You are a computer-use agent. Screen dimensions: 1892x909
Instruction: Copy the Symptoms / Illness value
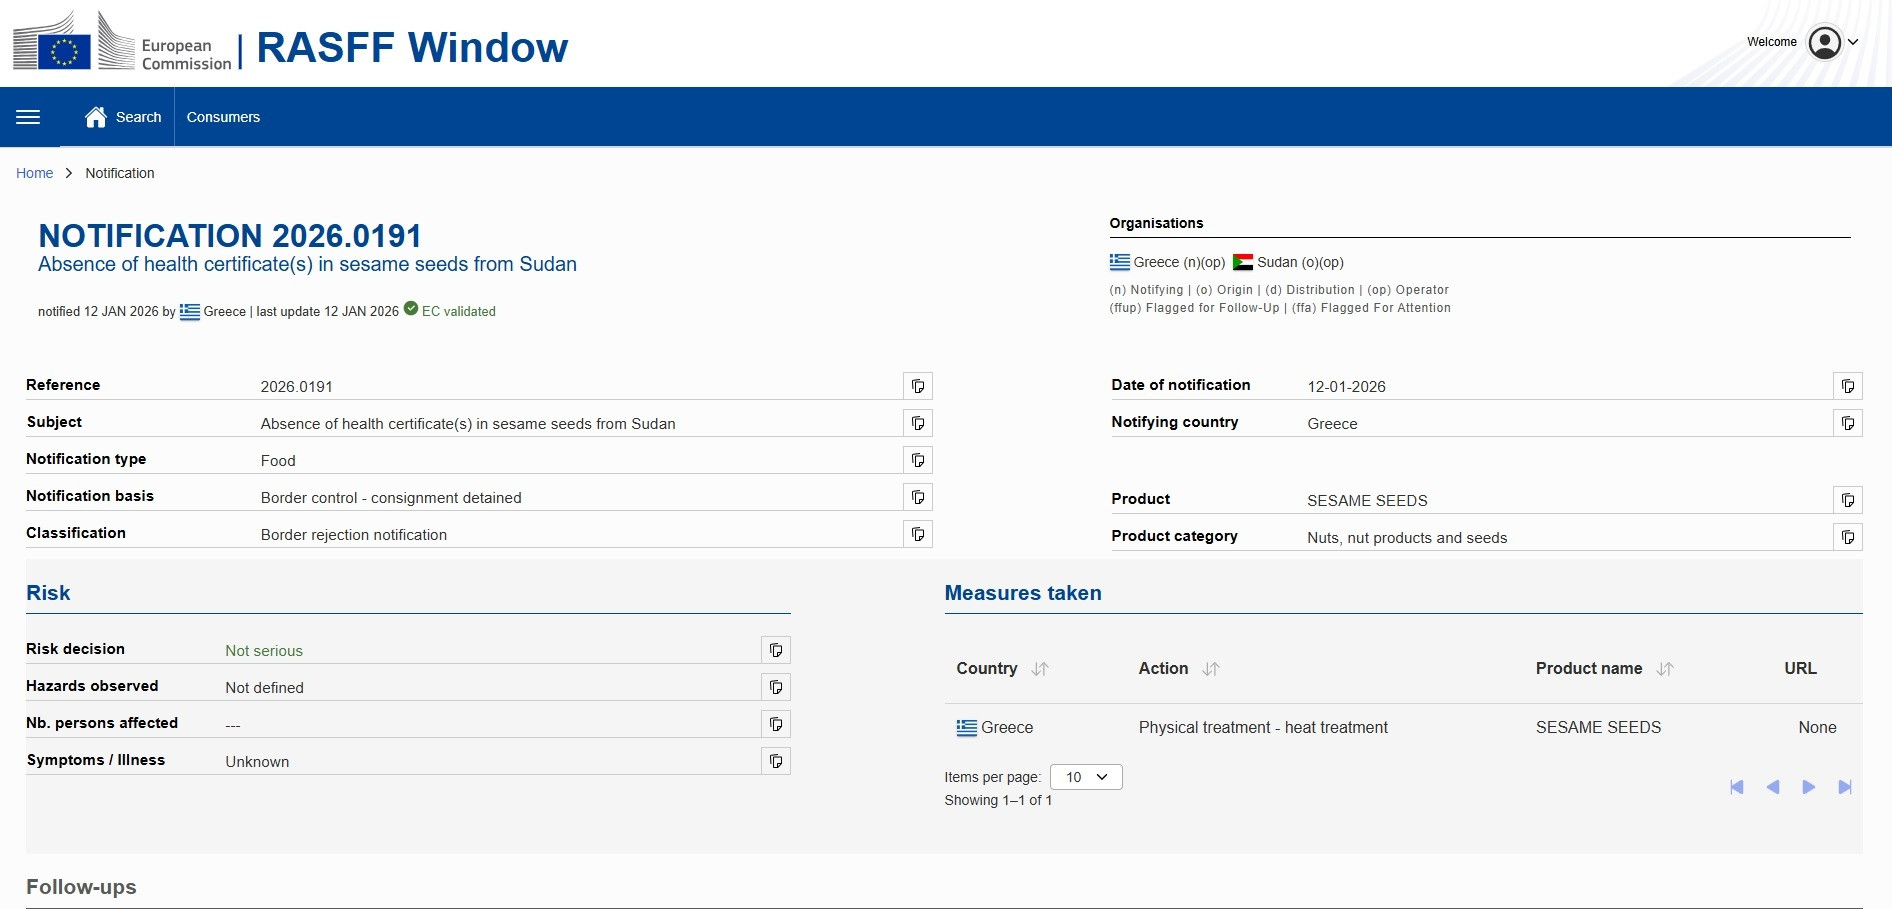pyautogui.click(x=775, y=761)
